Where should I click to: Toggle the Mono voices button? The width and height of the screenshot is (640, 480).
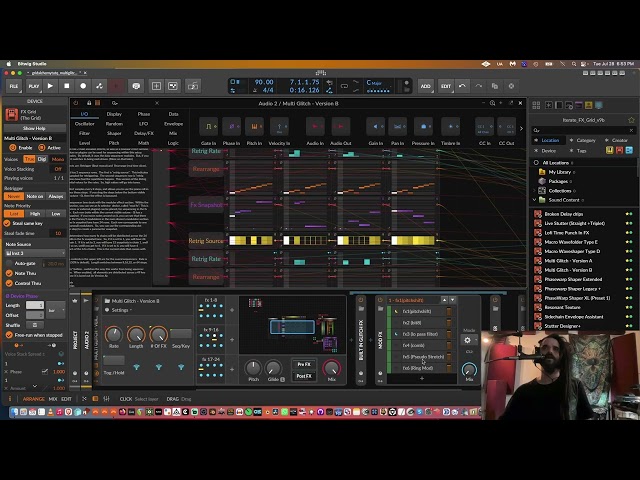(x=58, y=159)
